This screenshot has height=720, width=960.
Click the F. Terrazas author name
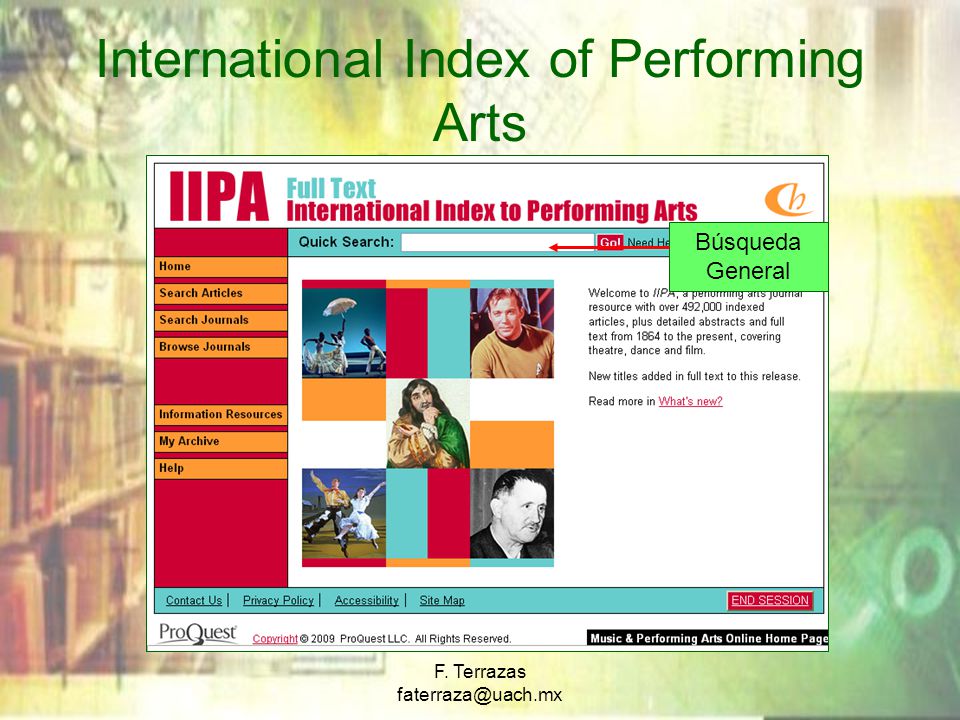click(480, 672)
